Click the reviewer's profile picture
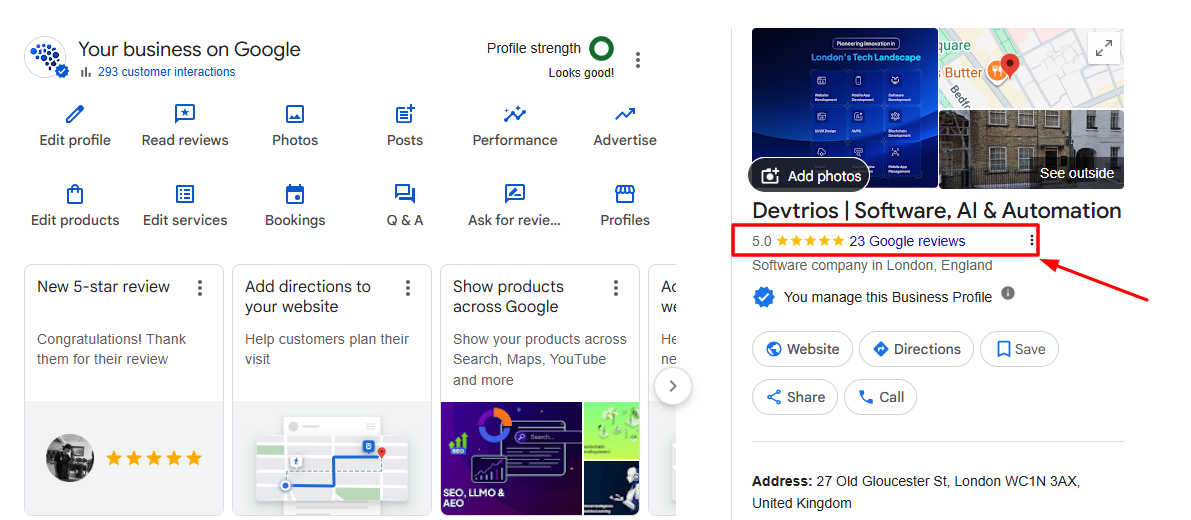The image size is (1191, 520). [x=70, y=458]
